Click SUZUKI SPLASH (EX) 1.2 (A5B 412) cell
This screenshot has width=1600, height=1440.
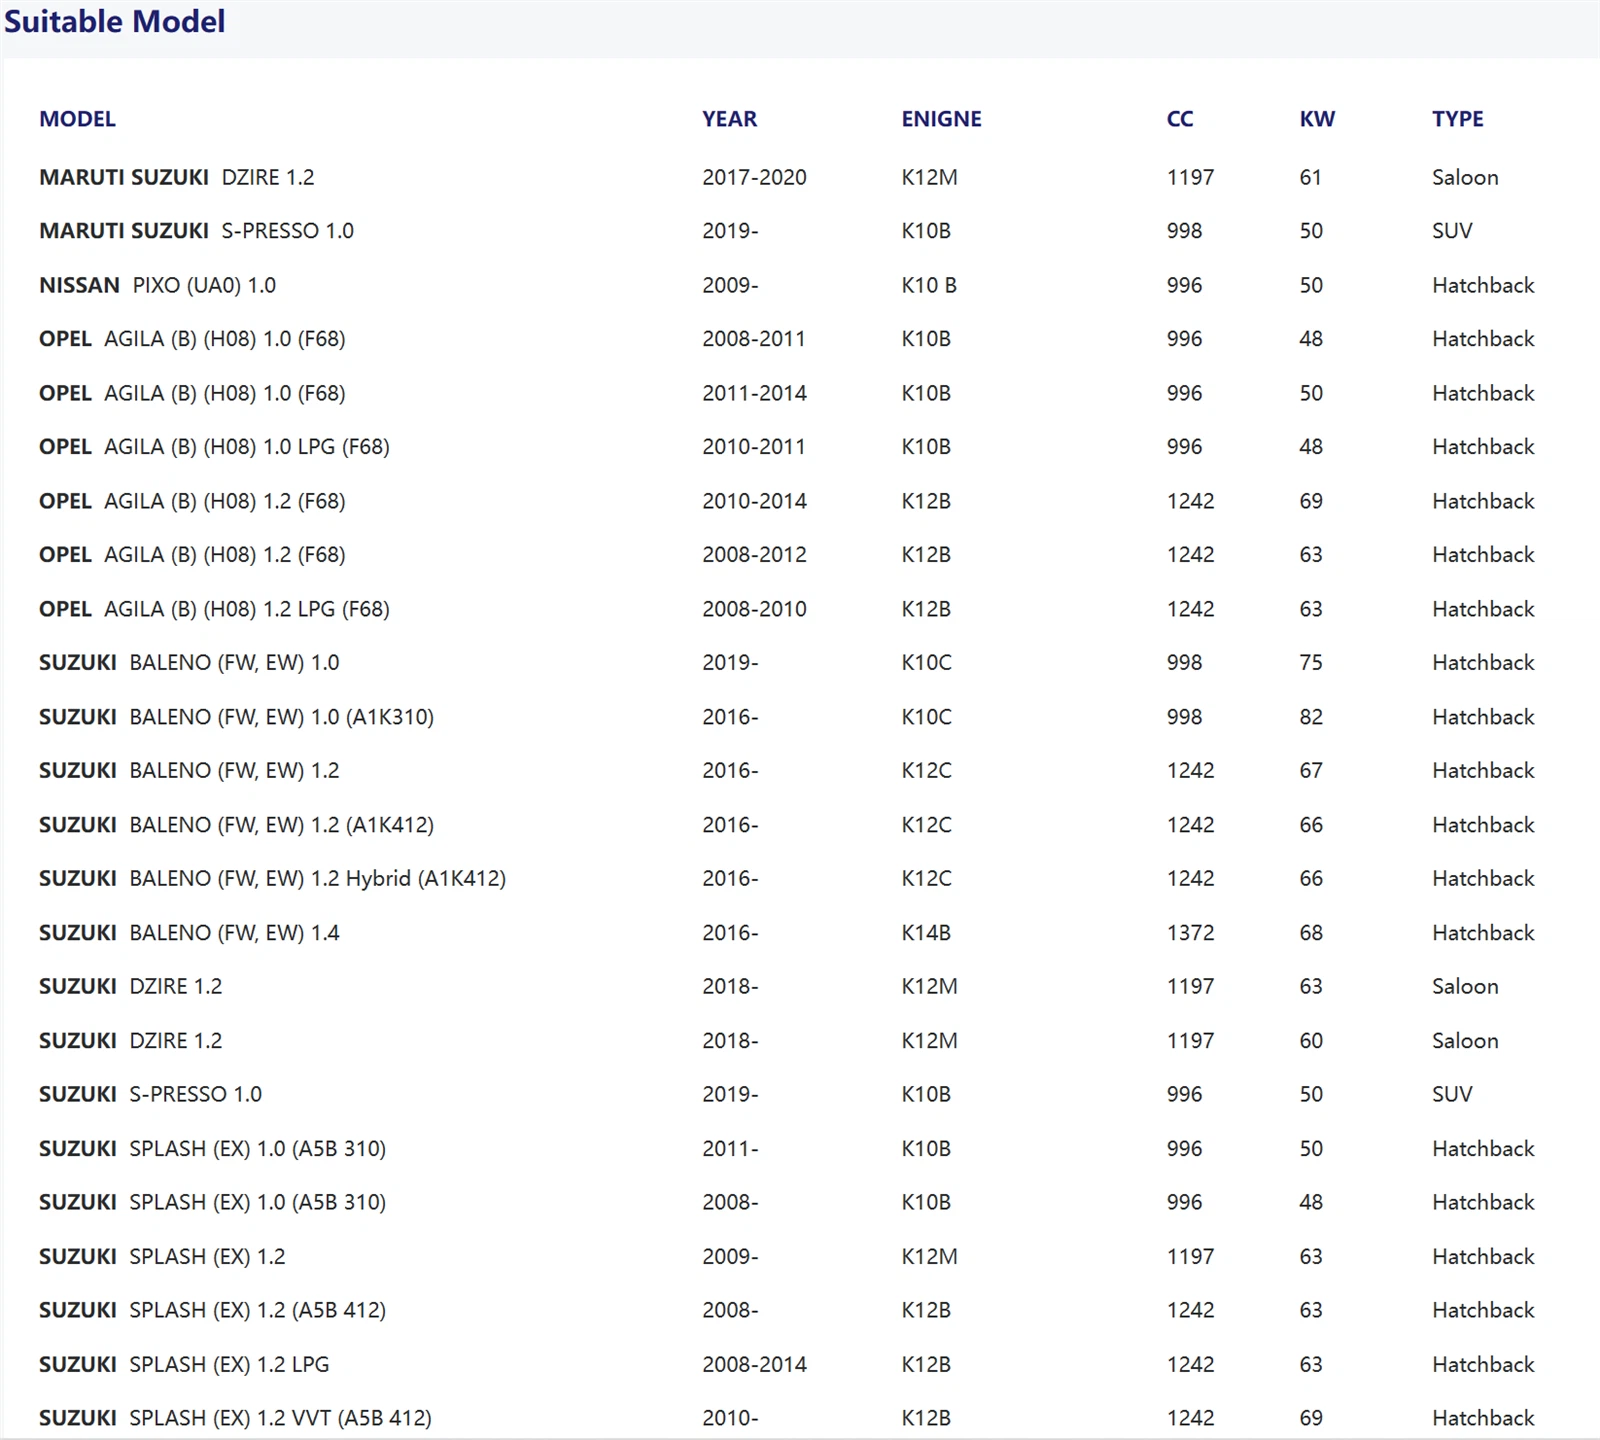tap(213, 1311)
